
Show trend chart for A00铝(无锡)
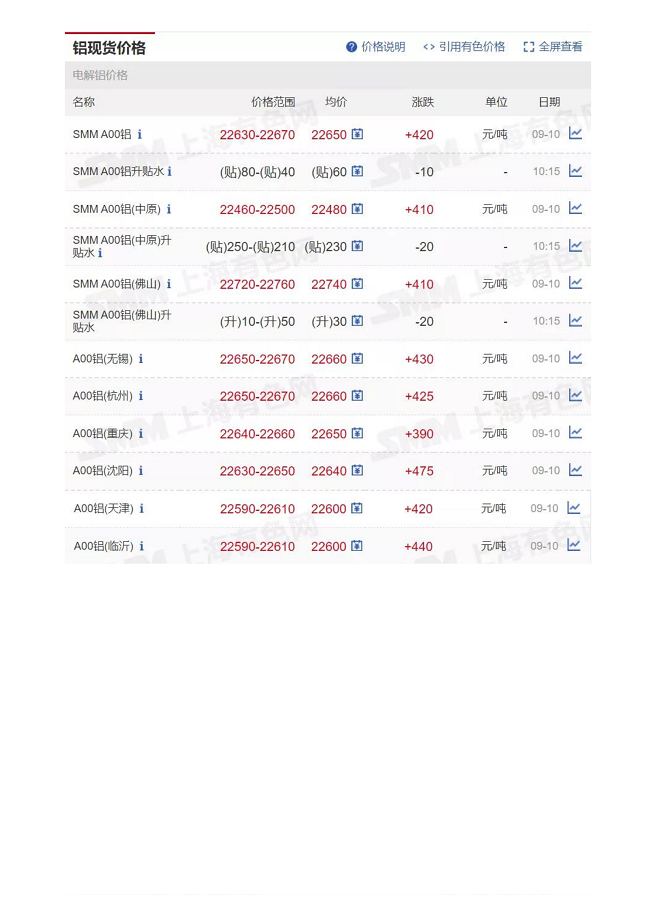click(575, 358)
